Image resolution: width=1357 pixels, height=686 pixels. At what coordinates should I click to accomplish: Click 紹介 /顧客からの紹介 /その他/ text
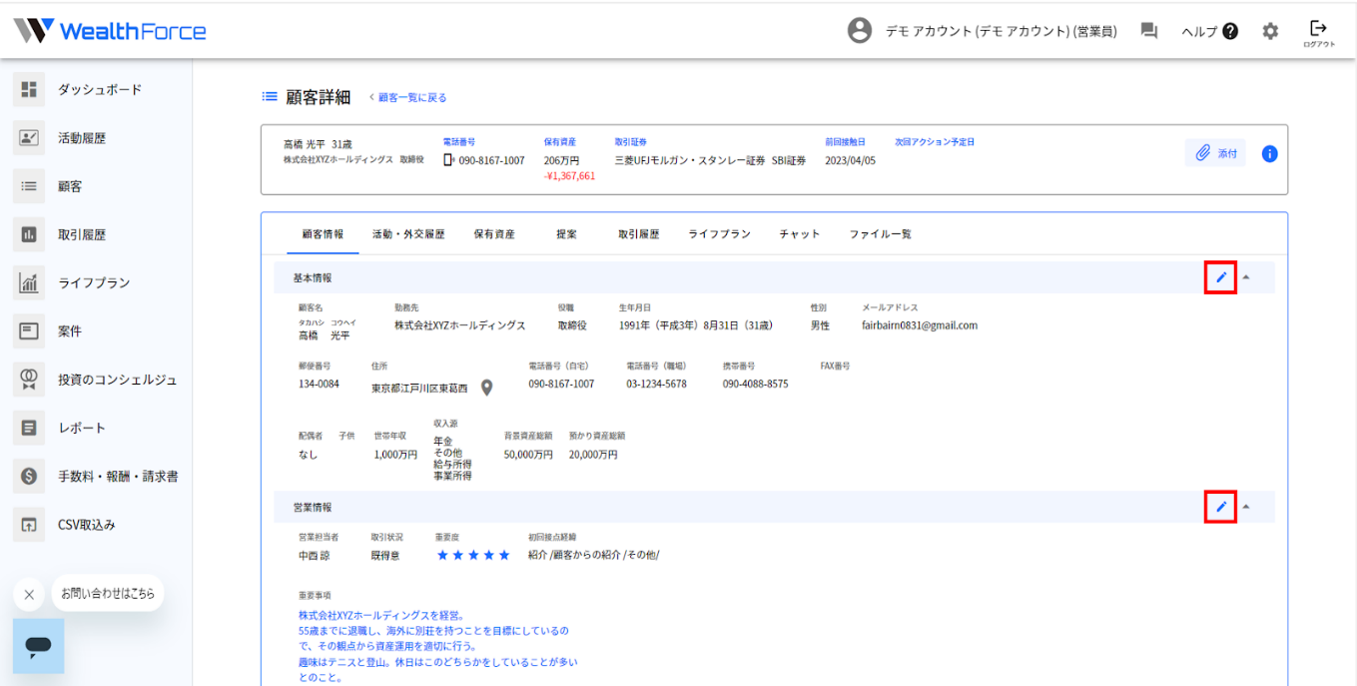click(594, 555)
